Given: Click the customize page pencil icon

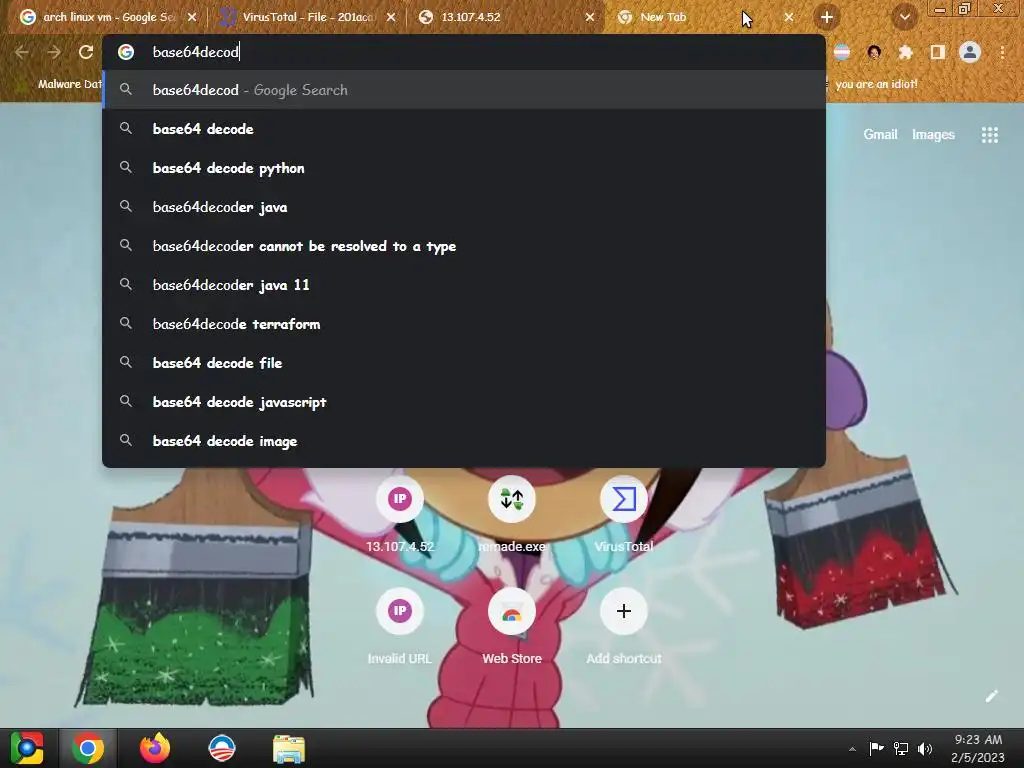Looking at the screenshot, I should pyautogui.click(x=991, y=696).
